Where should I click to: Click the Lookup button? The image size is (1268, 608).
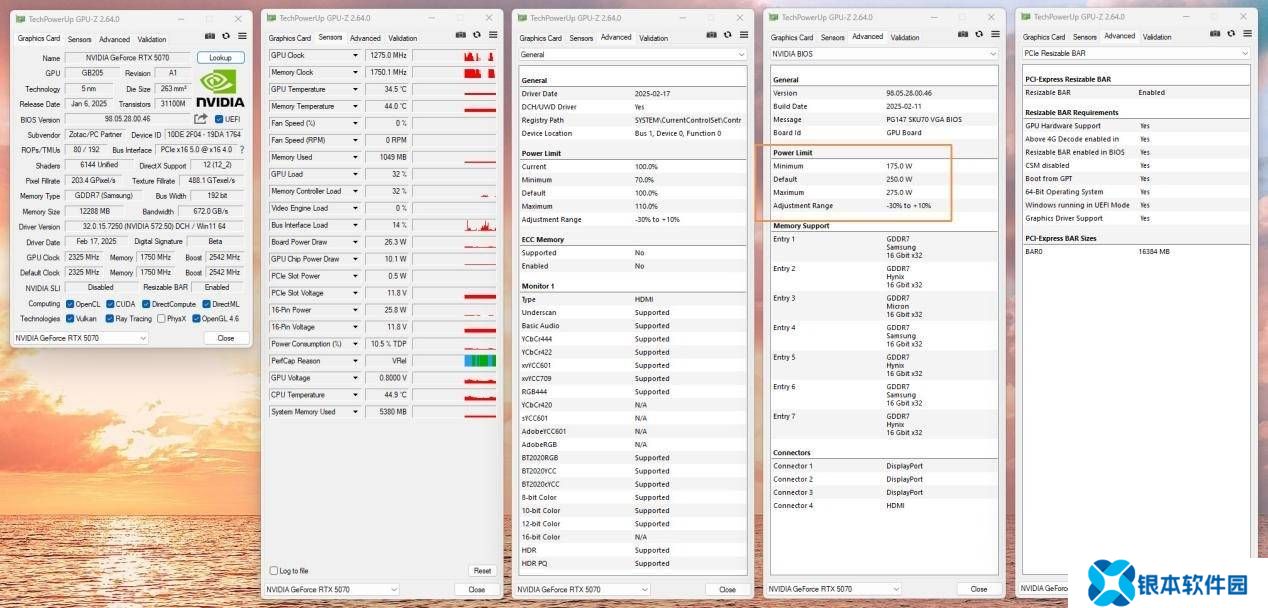[220, 58]
